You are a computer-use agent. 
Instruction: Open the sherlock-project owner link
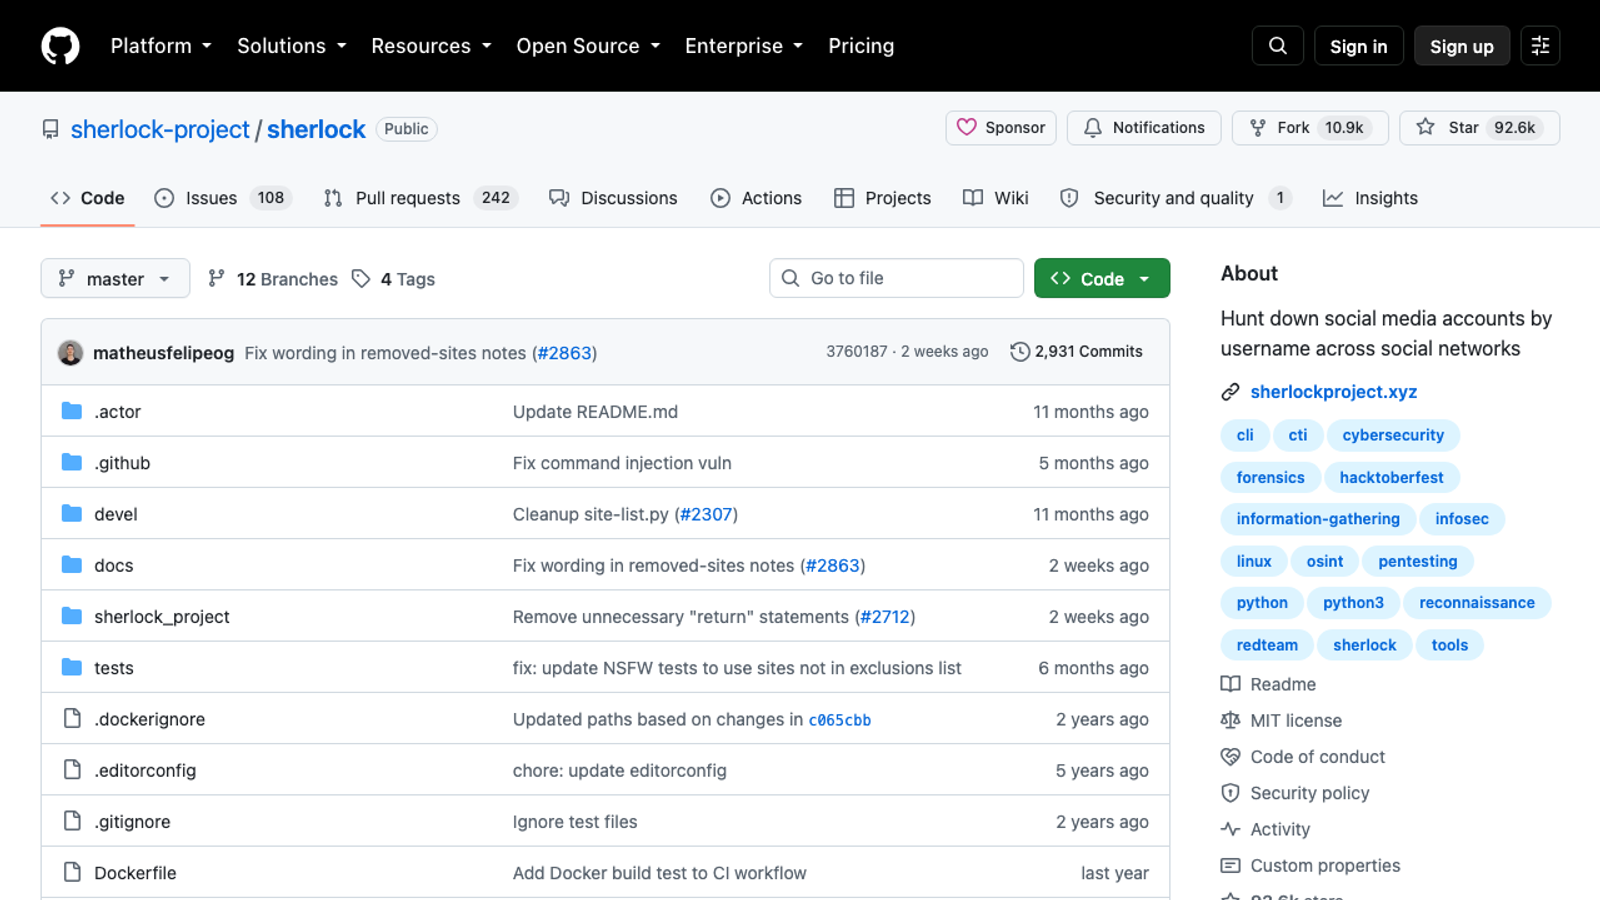pos(160,129)
